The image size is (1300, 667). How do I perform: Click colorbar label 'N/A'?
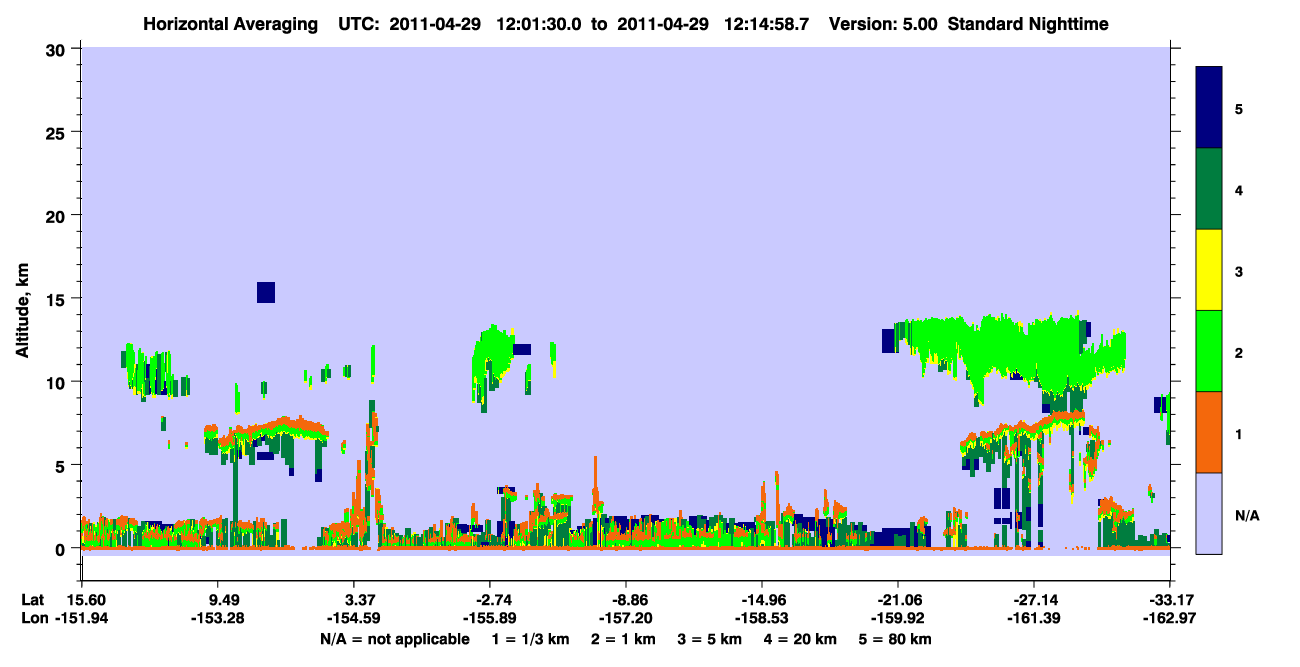tap(1246, 516)
